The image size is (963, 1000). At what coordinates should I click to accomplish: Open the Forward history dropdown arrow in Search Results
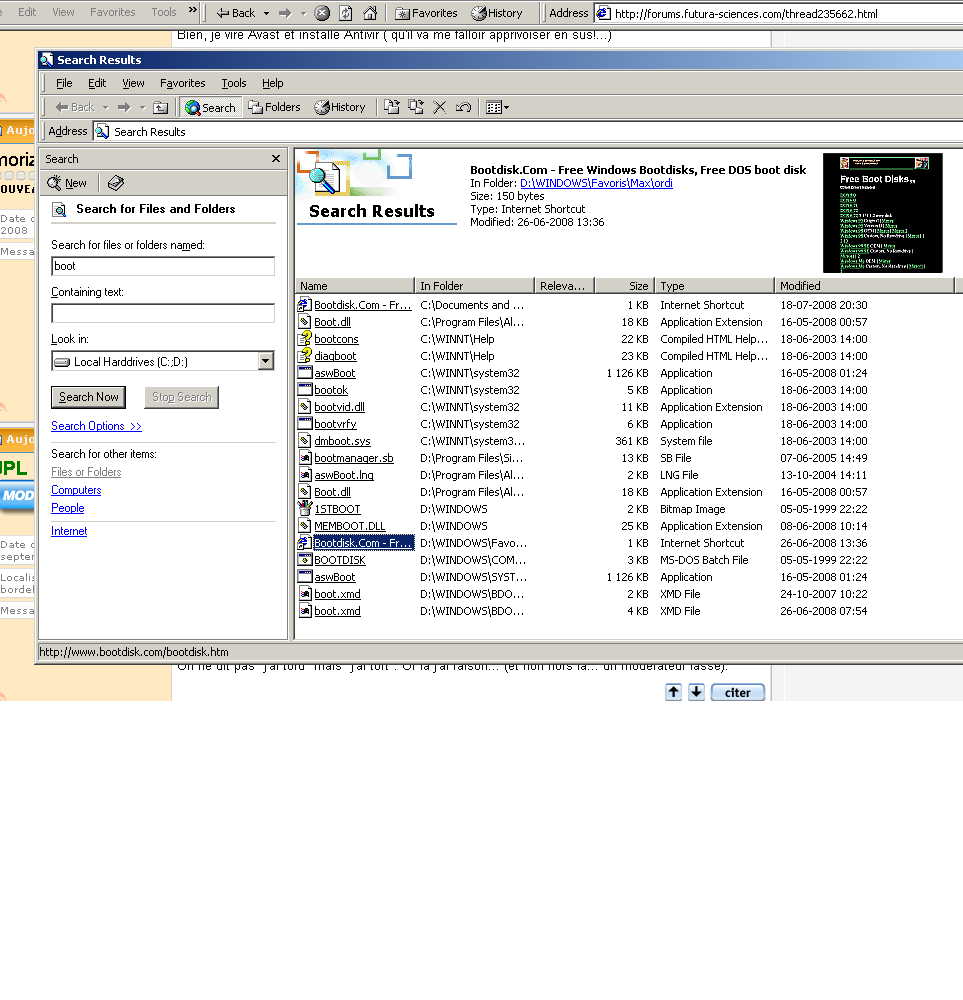[x=142, y=108]
